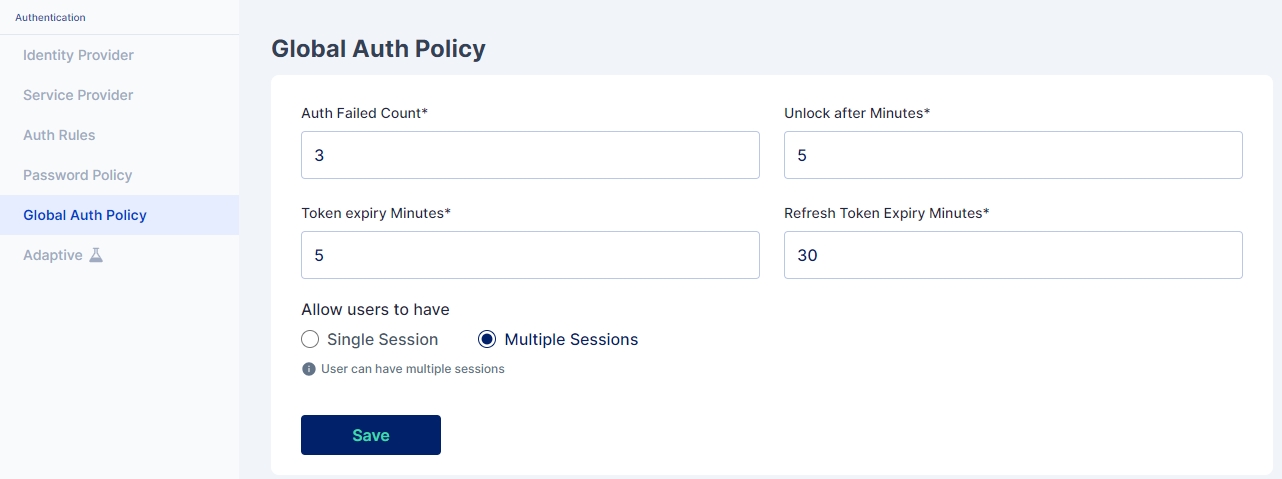This screenshot has width=1282, height=479.
Task: Click the Global Auth Policy page heading
Action: [378, 49]
